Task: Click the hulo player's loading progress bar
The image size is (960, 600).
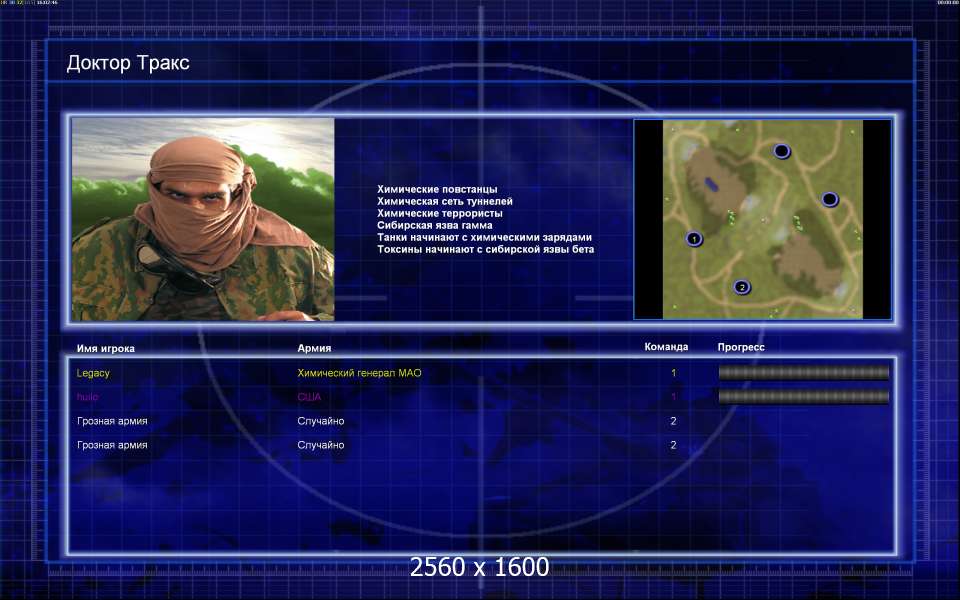Action: [803, 397]
